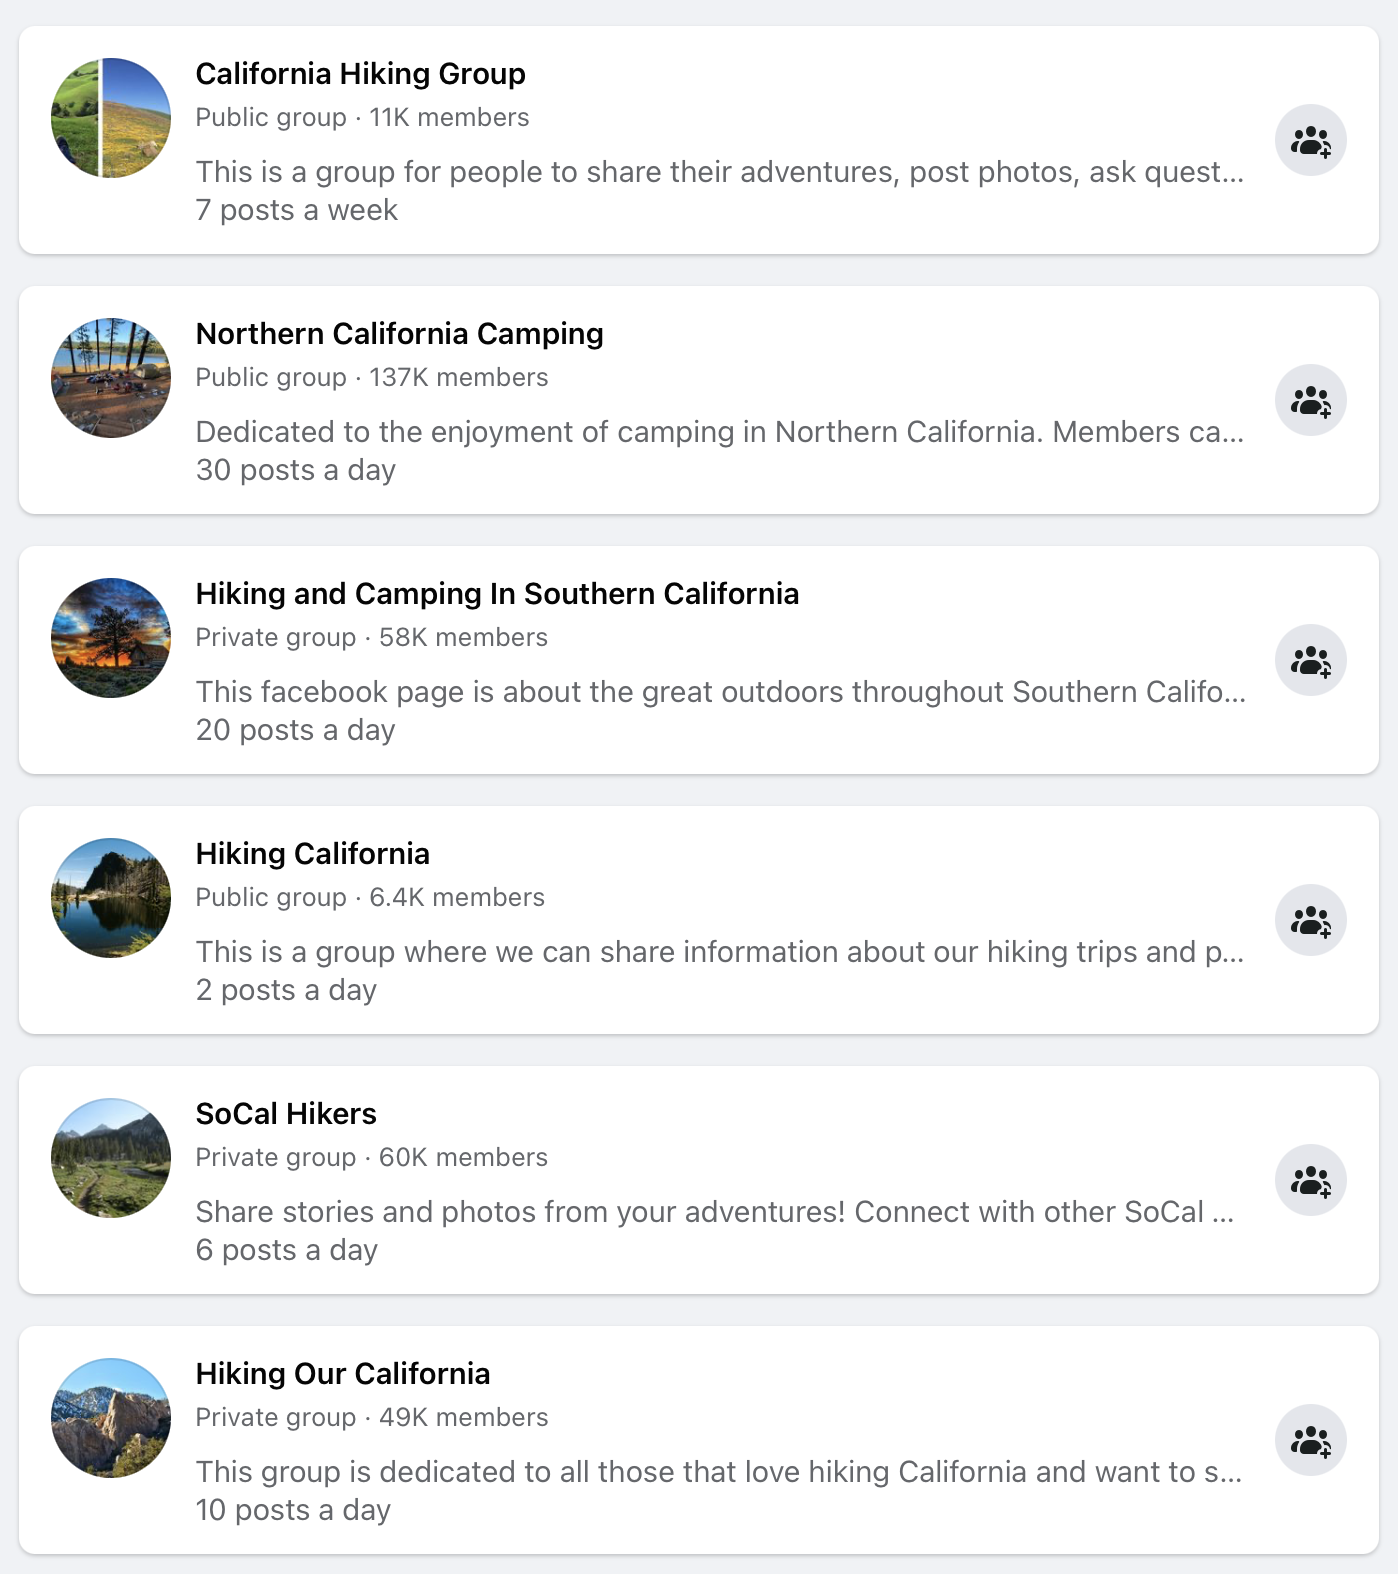Open SoCal Hikers meadow avatar
The width and height of the screenshot is (1398, 1574).
pos(111,1158)
